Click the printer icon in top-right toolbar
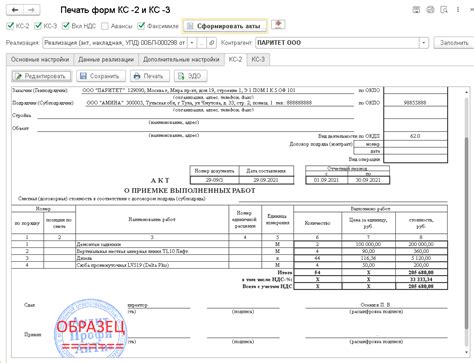The width and height of the screenshot is (474, 363). coord(430,10)
